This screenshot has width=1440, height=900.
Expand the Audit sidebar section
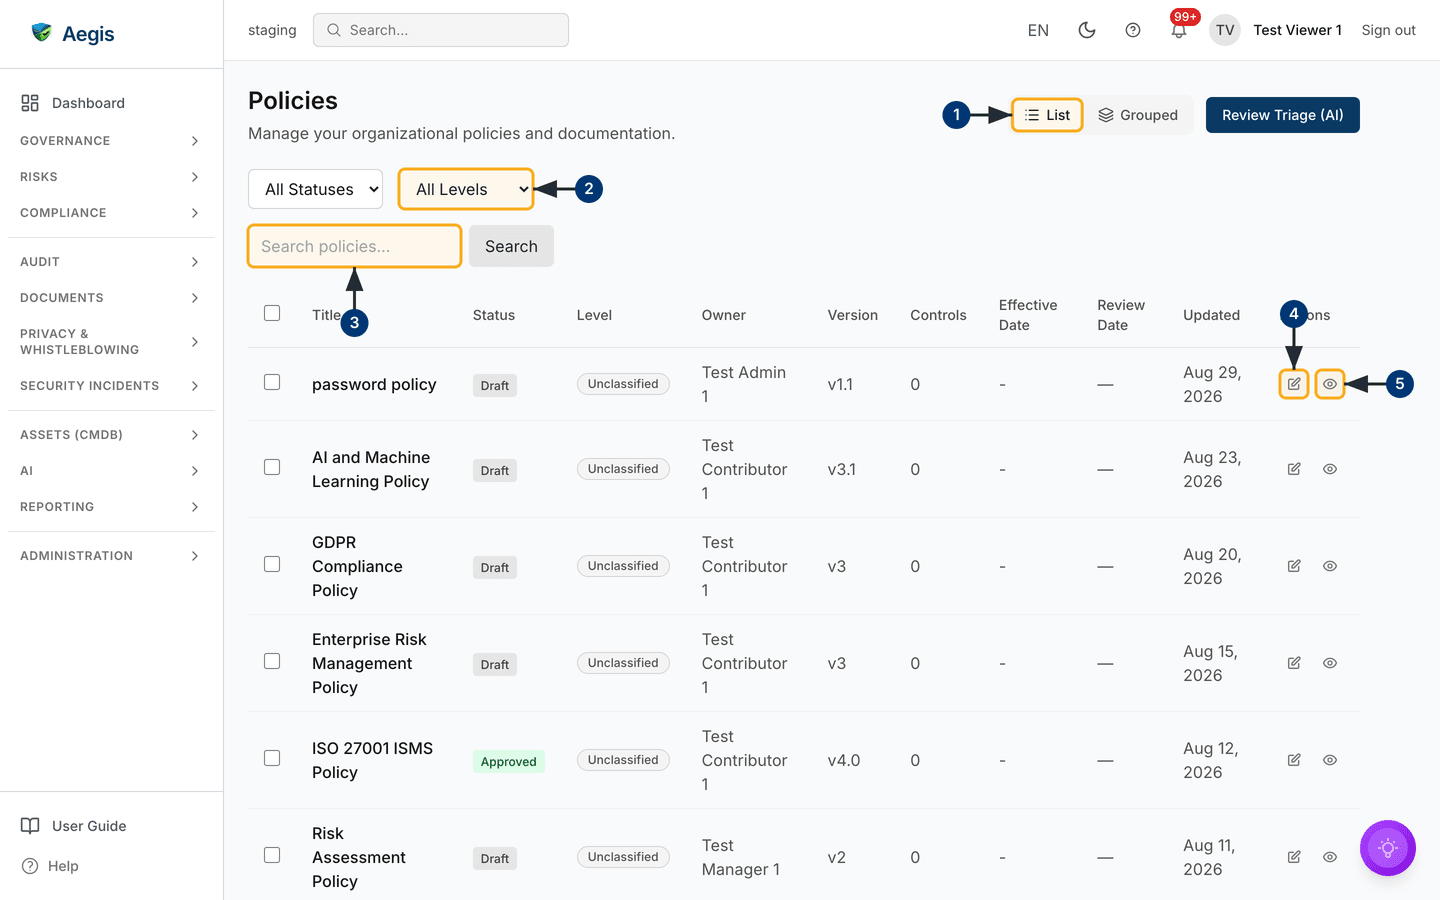(x=111, y=262)
